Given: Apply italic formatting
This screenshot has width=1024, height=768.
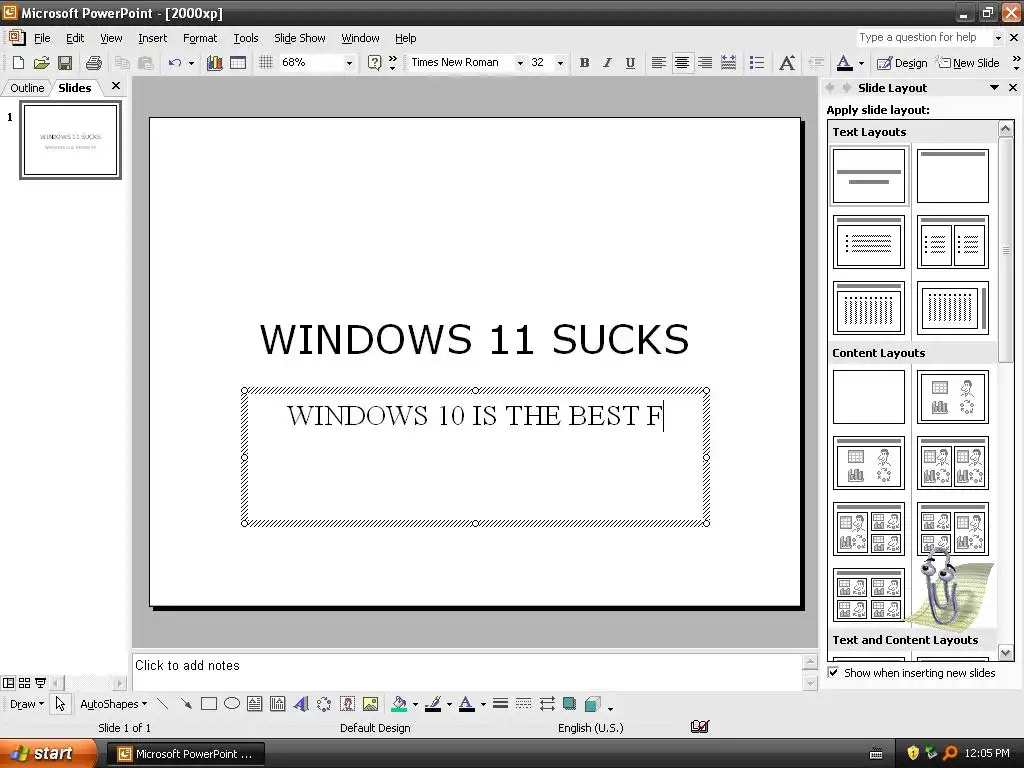Looking at the screenshot, I should (607, 63).
